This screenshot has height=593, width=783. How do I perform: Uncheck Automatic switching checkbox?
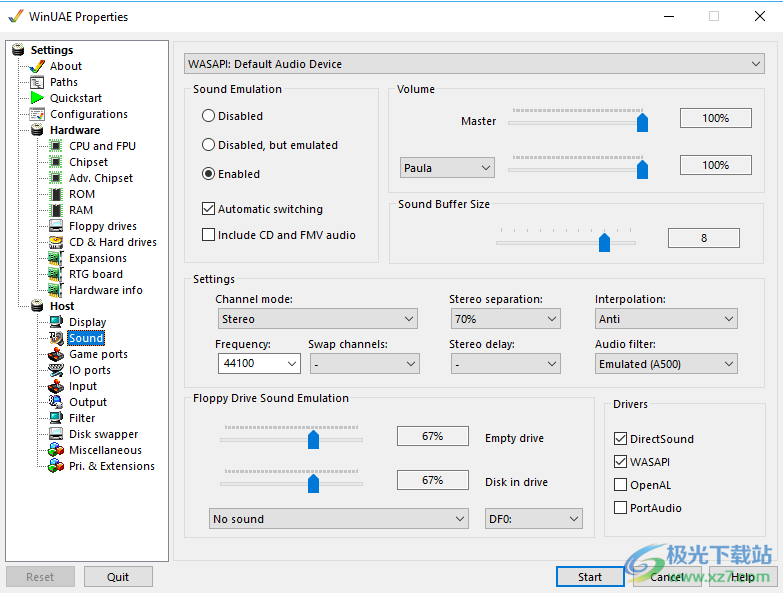(x=208, y=209)
